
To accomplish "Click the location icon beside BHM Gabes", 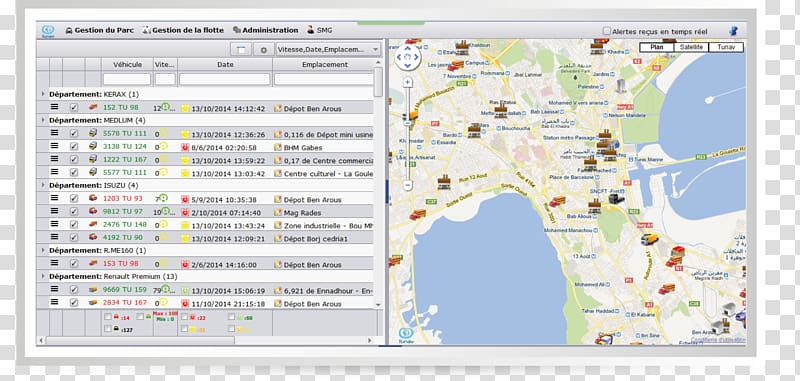I will click(278, 147).
